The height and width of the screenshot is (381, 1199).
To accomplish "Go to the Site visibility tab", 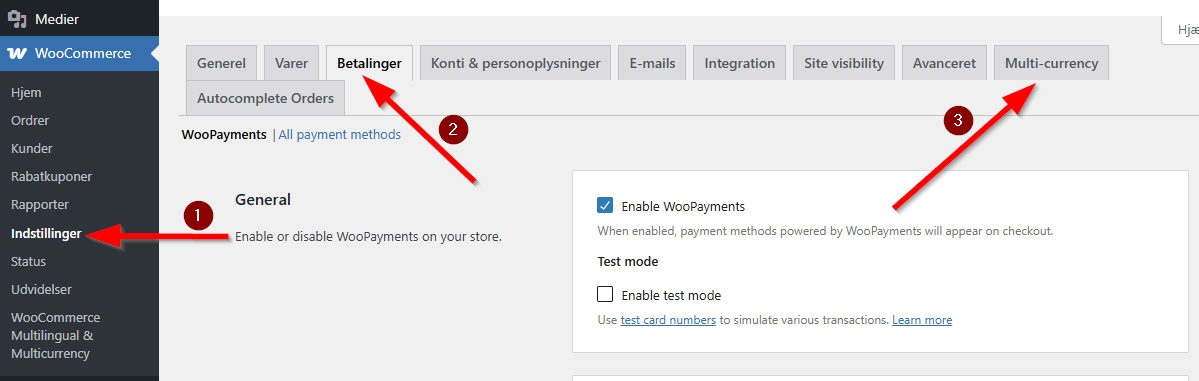I will pos(843,64).
